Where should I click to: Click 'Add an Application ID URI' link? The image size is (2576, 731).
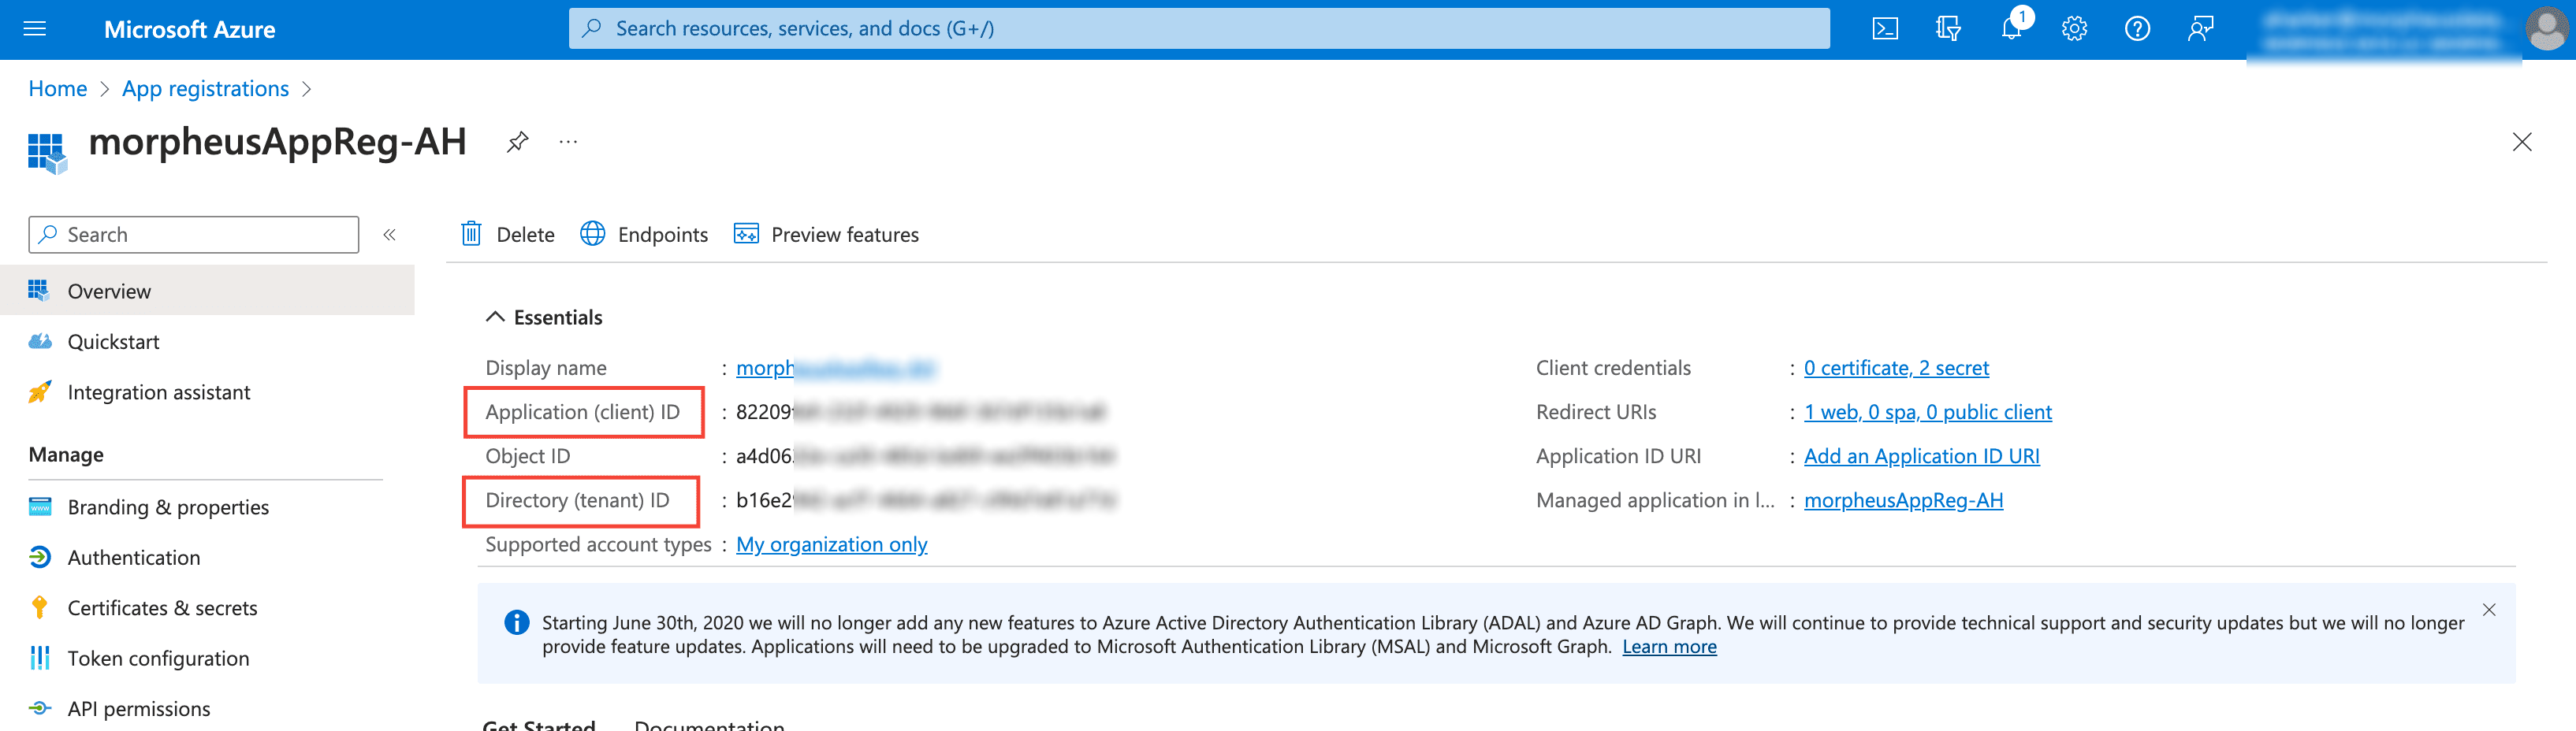pos(1921,456)
